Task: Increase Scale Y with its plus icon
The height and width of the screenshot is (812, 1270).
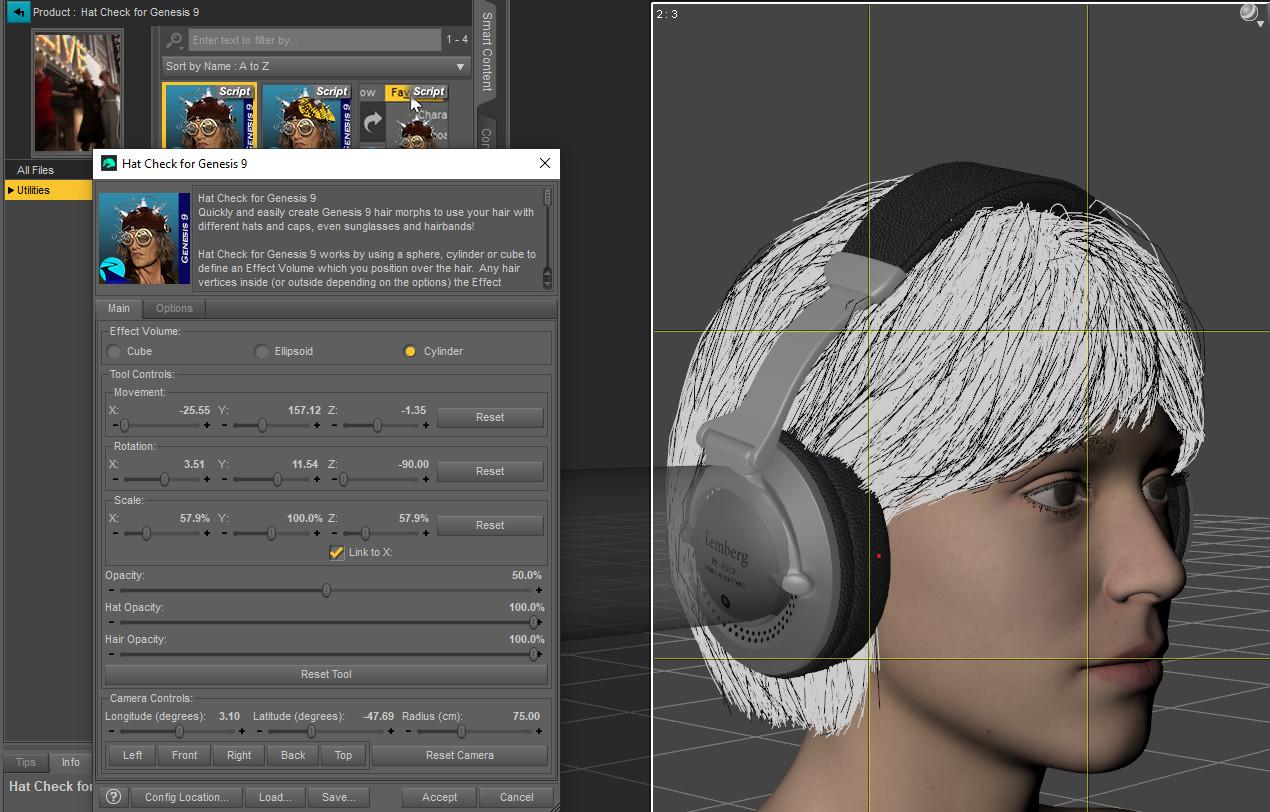Action: 317,533
